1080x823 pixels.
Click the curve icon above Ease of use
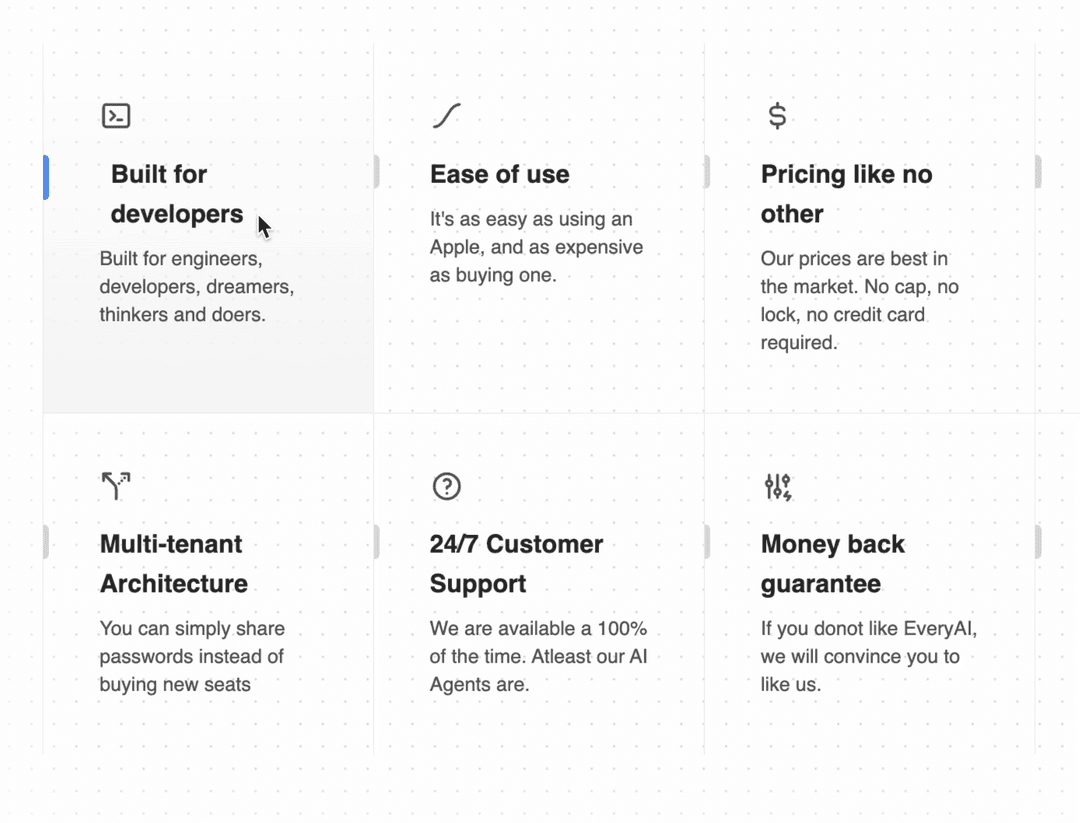[x=446, y=115]
